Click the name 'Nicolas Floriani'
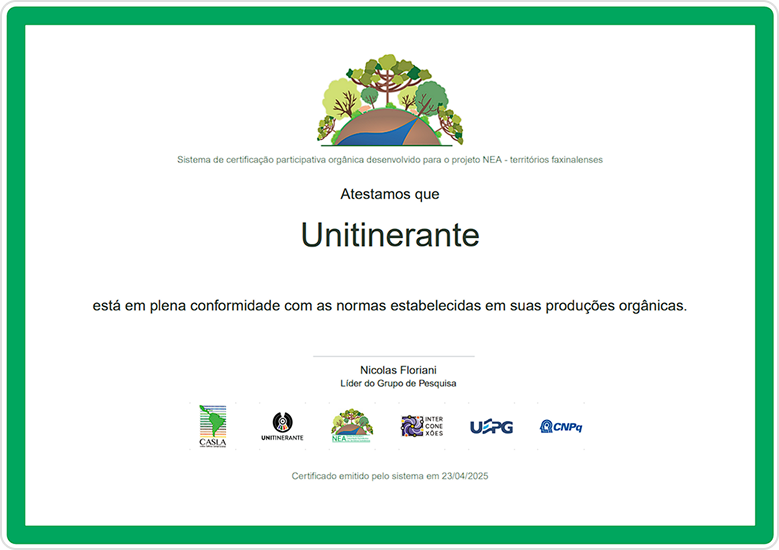779x550 pixels. pyautogui.click(x=398, y=370)
